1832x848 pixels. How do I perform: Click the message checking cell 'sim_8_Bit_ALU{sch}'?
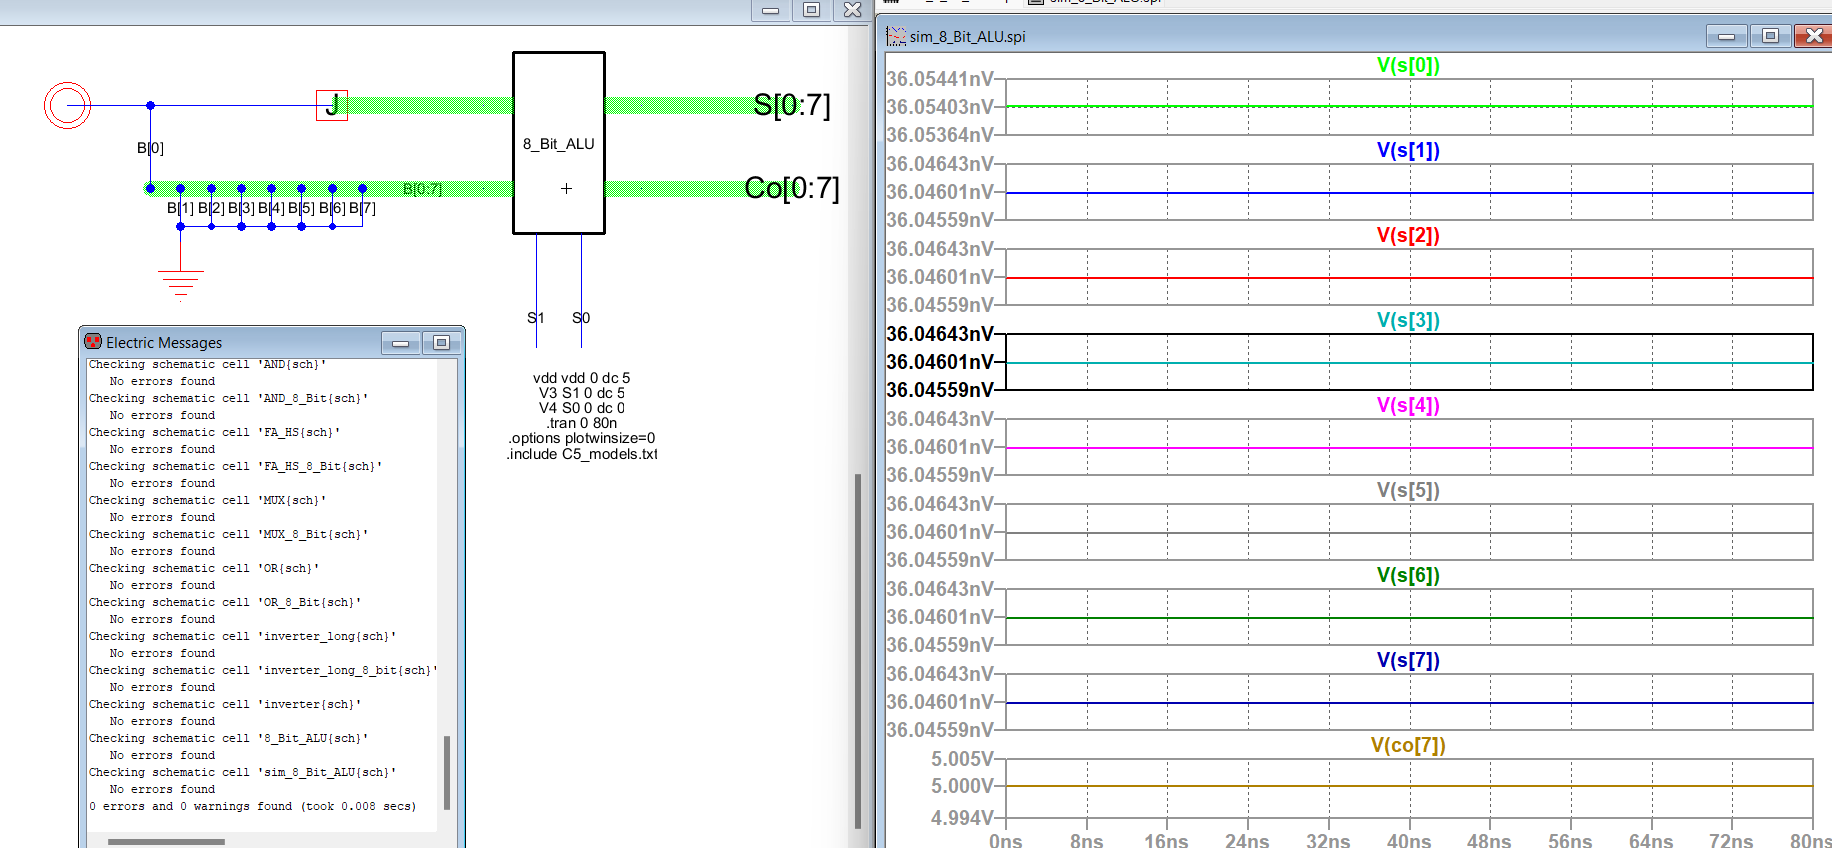coord(243,772)
